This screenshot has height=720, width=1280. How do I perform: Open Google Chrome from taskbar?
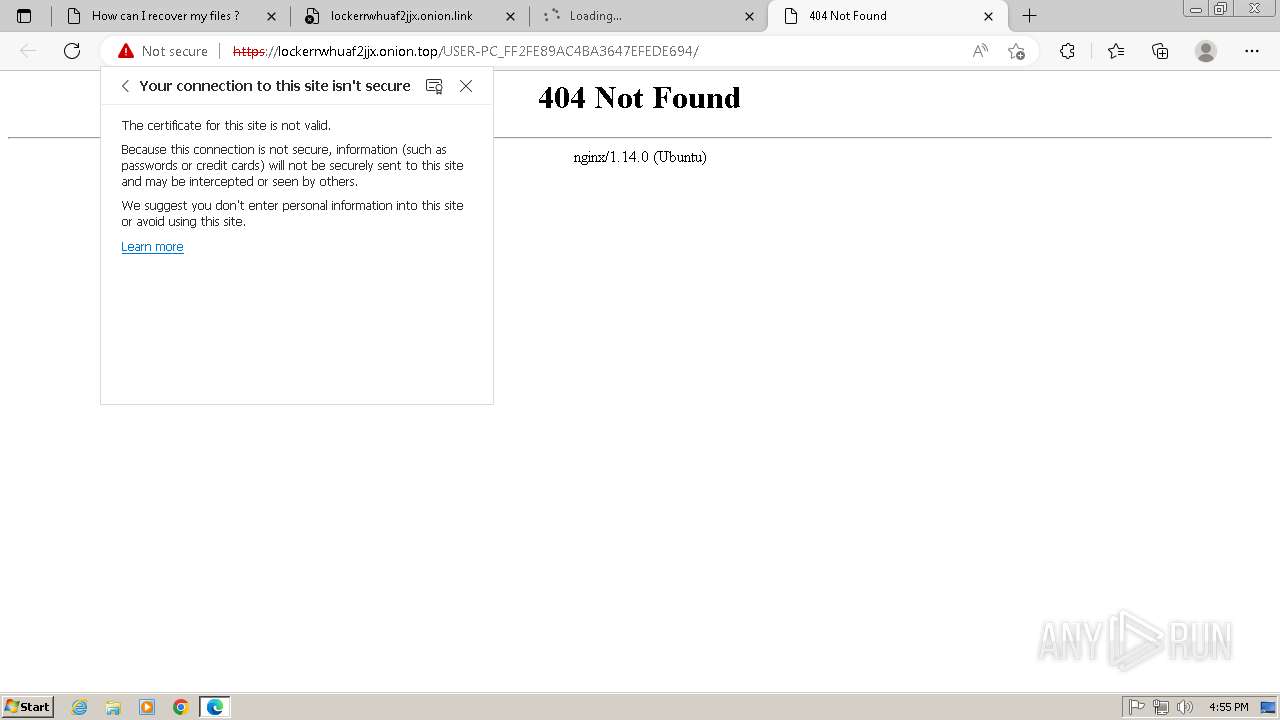(x=181, y=707)
